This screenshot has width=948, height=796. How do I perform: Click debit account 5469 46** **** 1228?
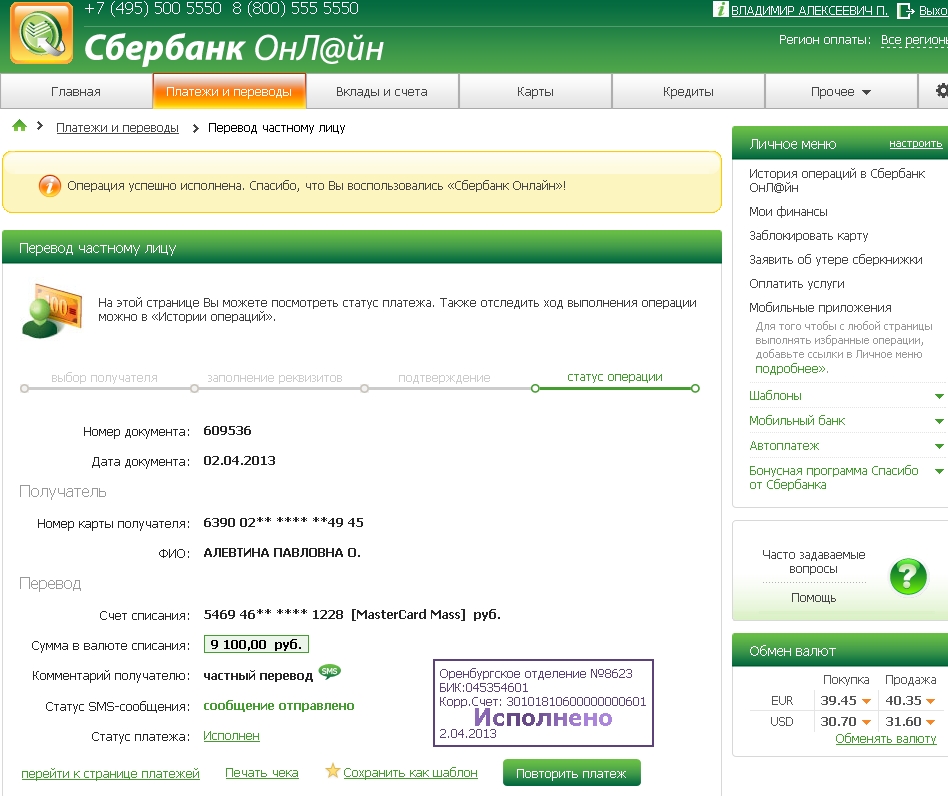click(x=273, y=614)
